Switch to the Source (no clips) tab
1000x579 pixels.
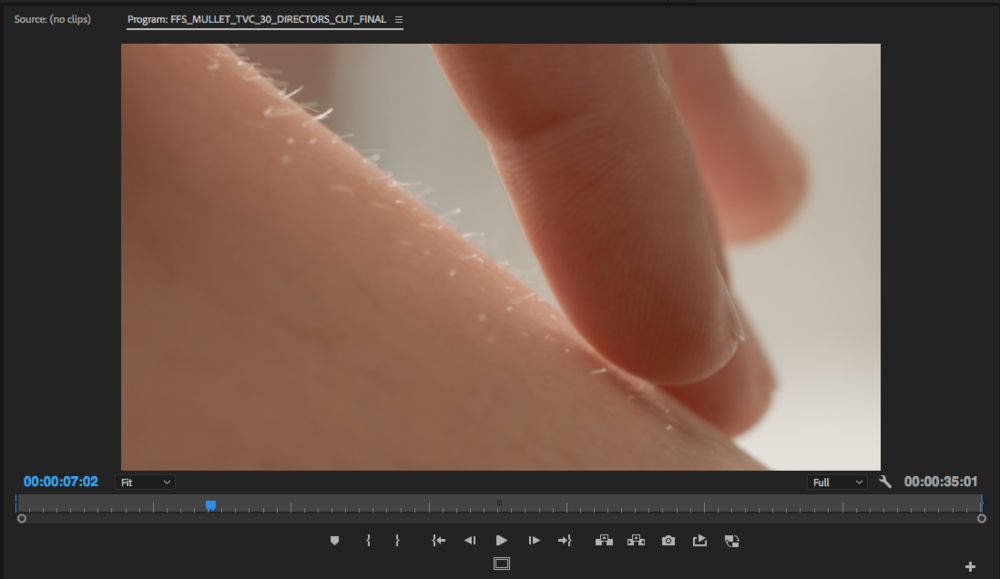point(52,20)
